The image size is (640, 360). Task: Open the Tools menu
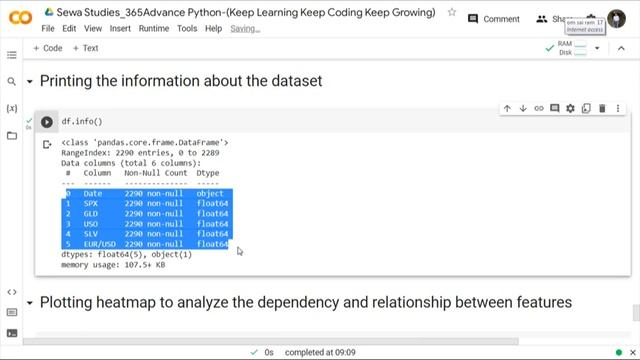coord(187,29)
